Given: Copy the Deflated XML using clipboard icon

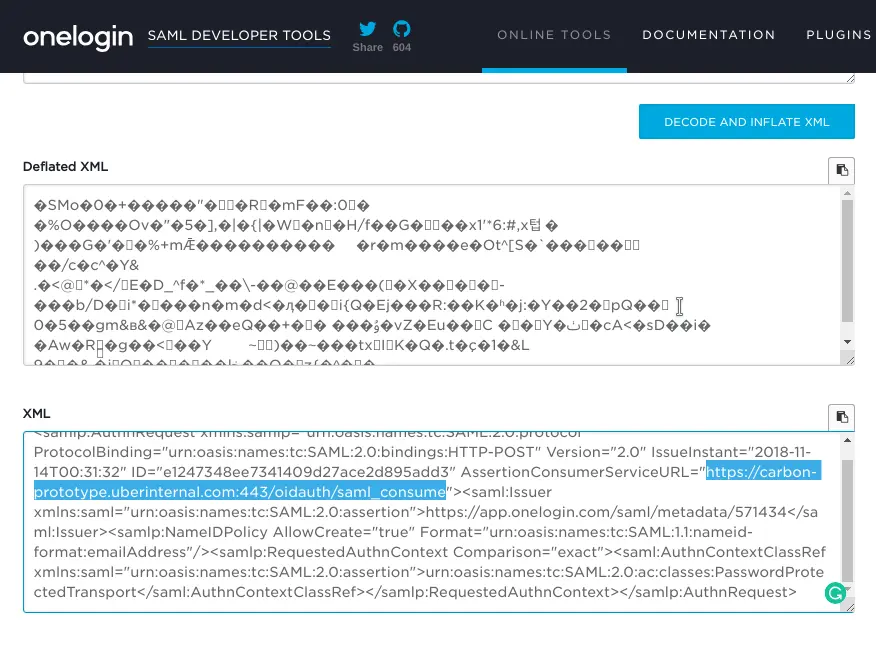Looking at the screenshot, I should coord(841,170).
